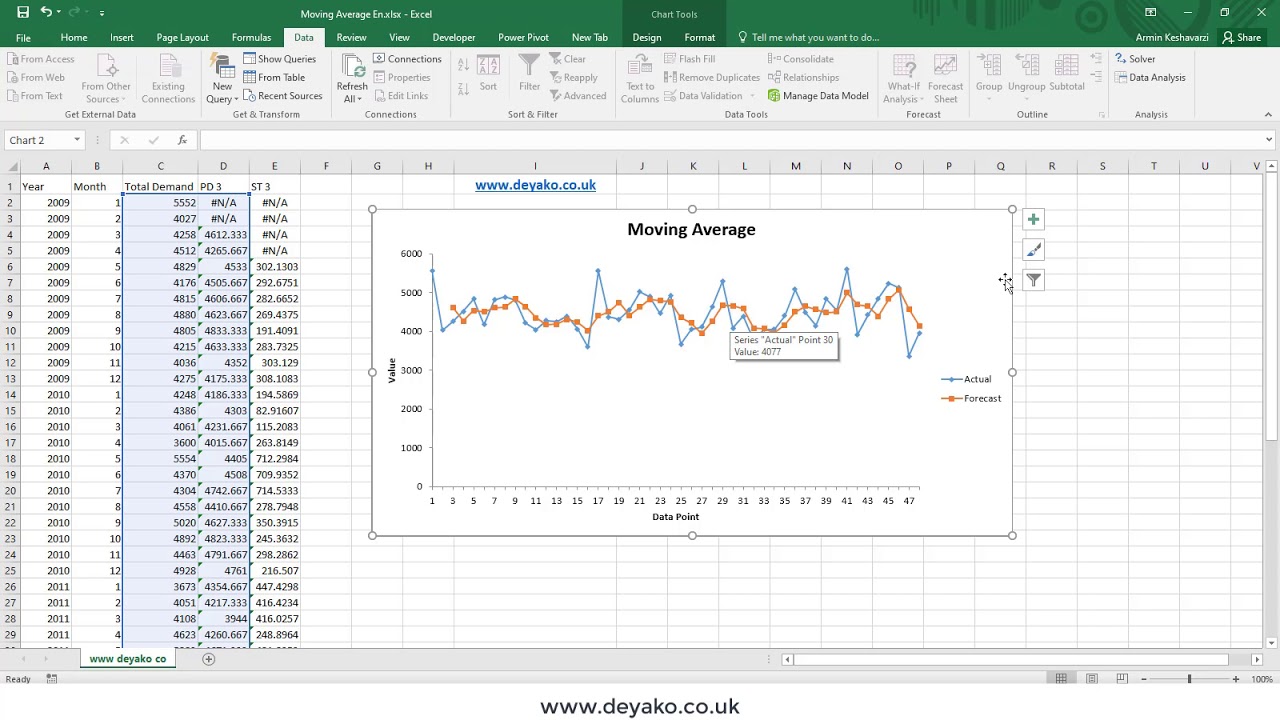Click Recent Sources button
Viewport: 1280px width, 720px height.
[283, 96]
